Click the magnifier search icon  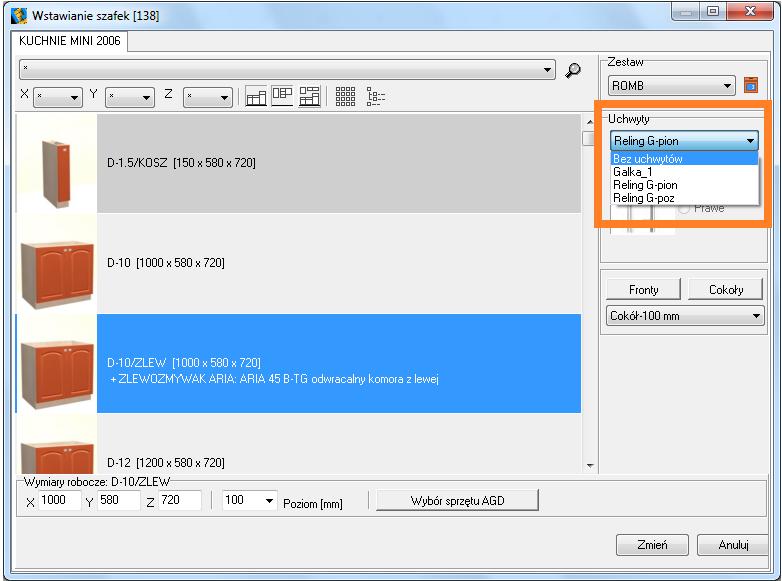pyautogui.click(x=573, y=70)
